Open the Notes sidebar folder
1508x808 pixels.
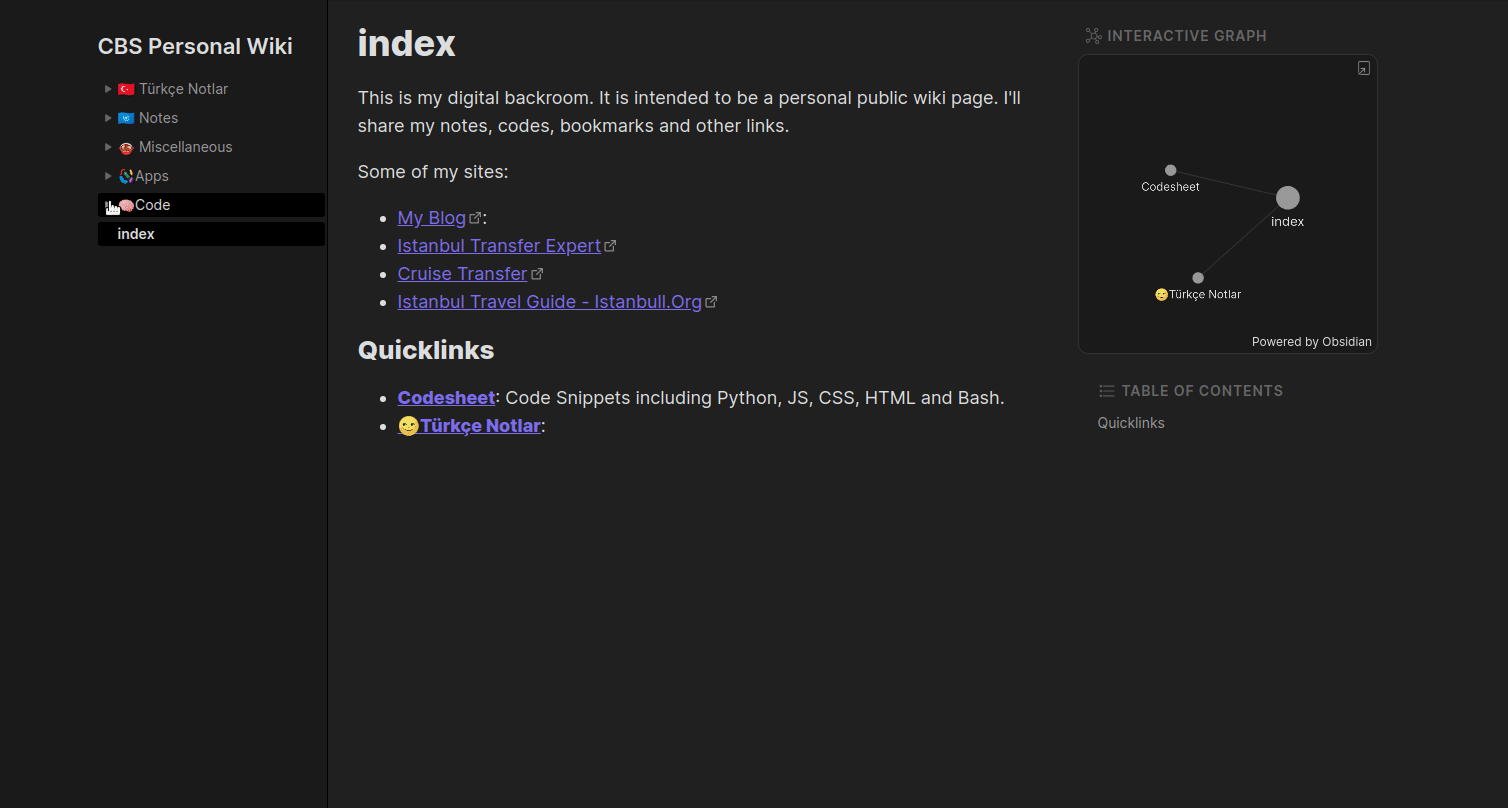(211, 118)
